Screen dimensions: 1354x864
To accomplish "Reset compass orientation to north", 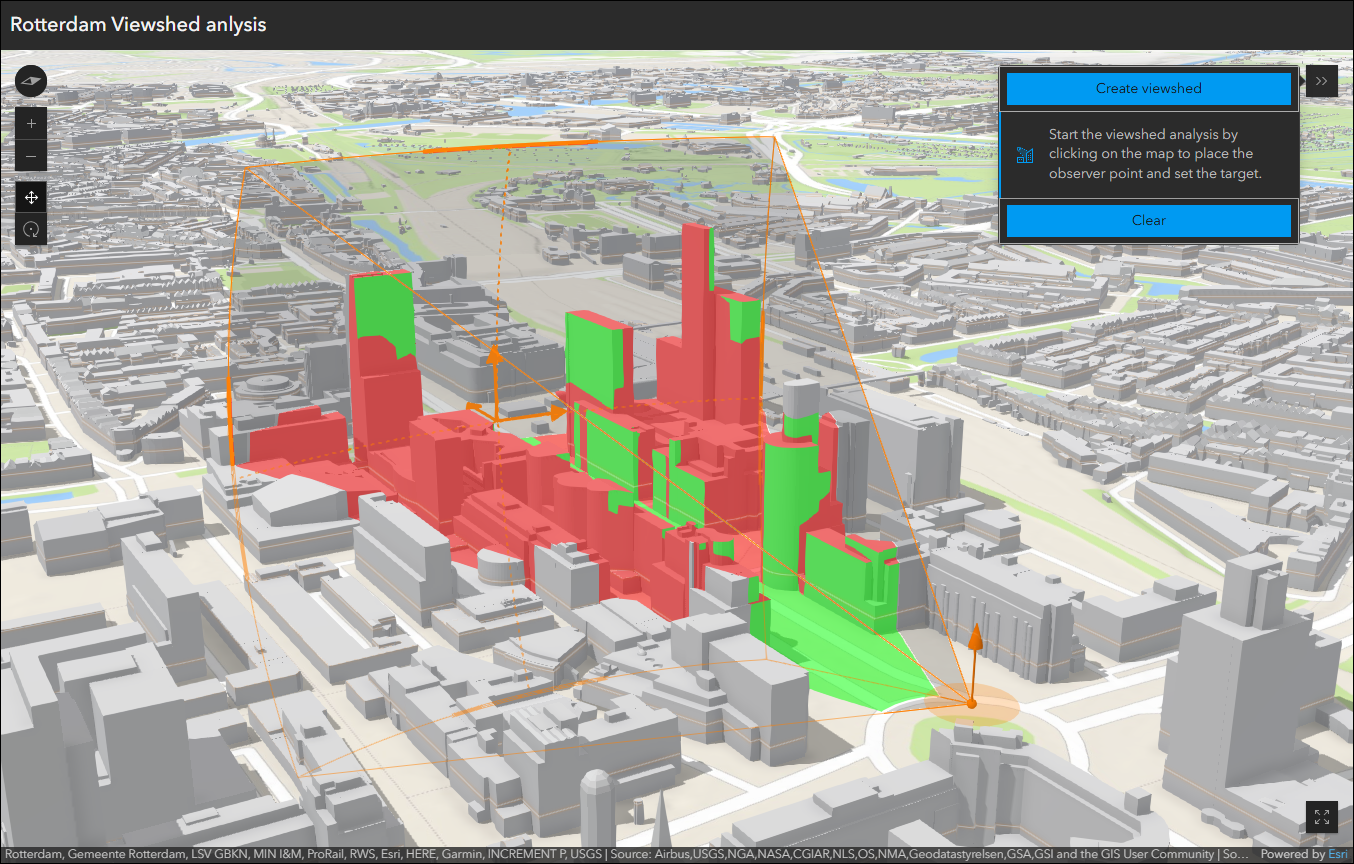I will (x=31, y=80).
